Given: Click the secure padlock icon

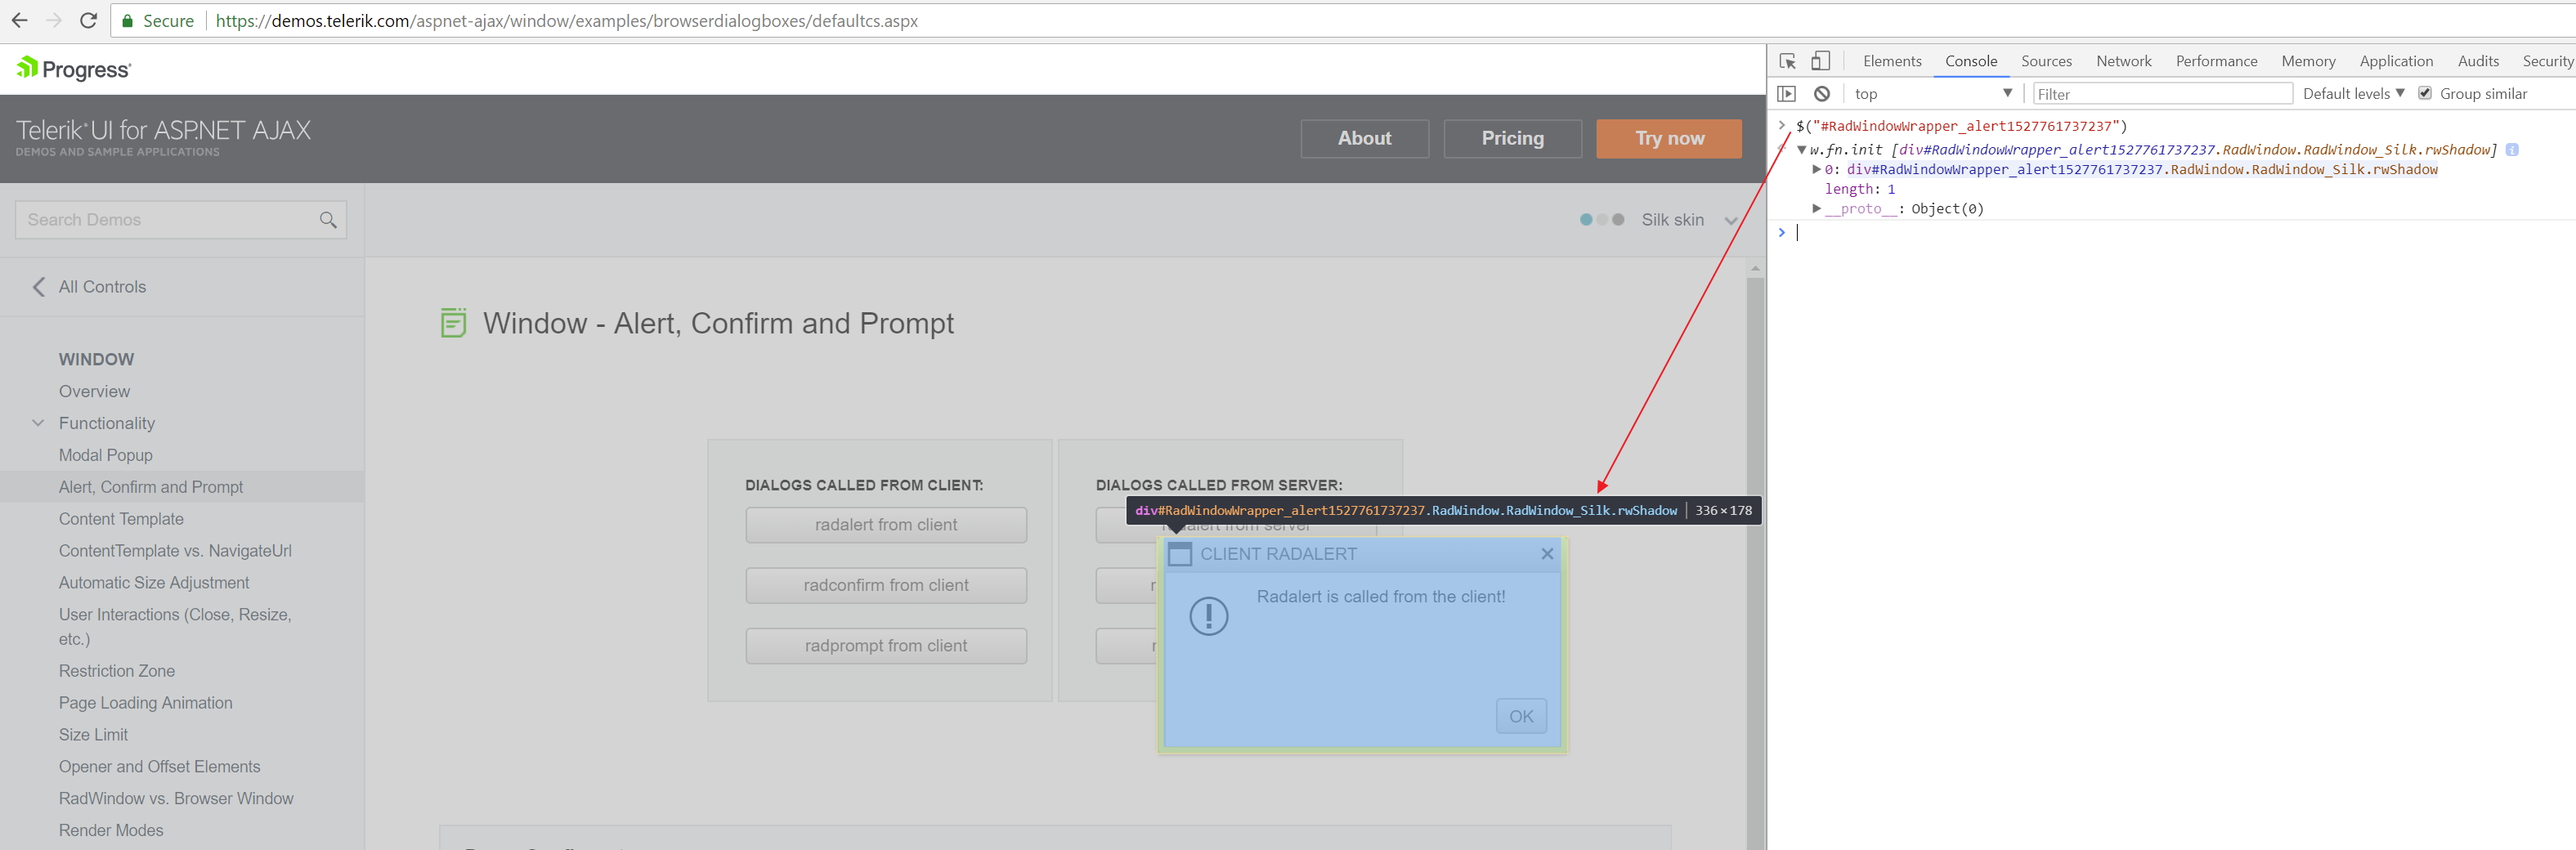Looking at the screenshot, I should point(127,21).
